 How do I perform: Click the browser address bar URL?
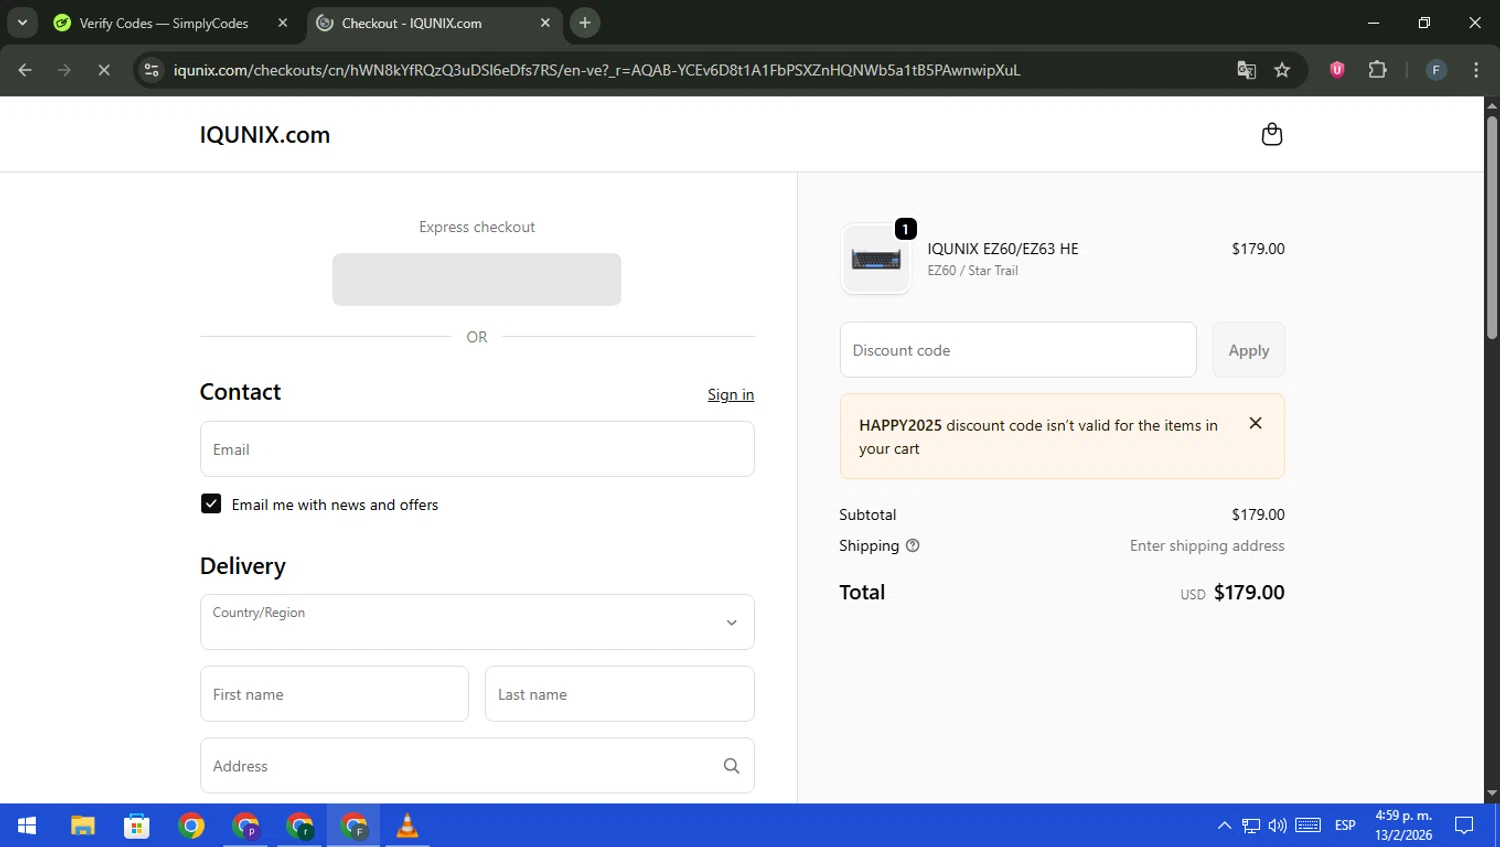(597, 70)
